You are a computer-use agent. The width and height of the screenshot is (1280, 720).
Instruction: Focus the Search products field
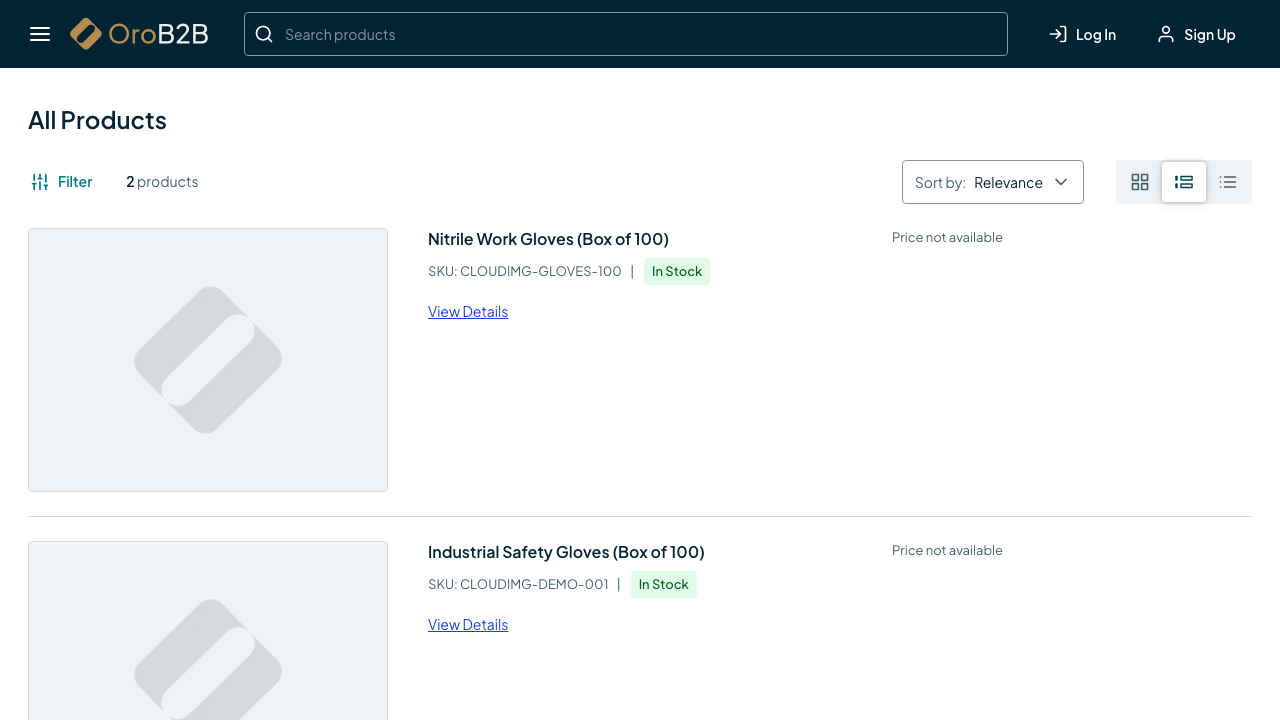coord(626,34)
